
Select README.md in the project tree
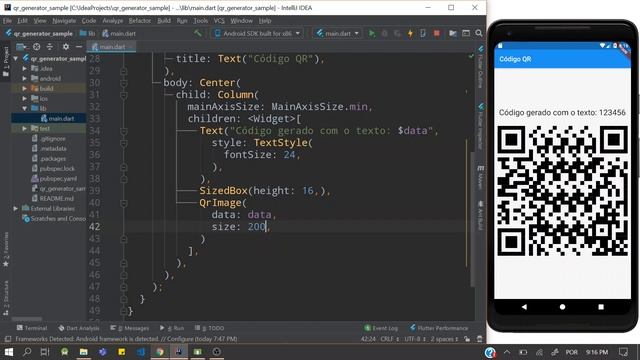(x=52, y=199)
